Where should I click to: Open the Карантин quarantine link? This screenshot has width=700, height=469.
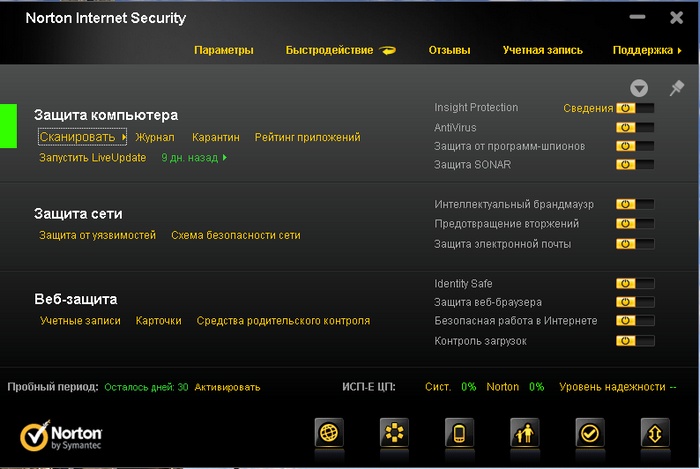click(216, 137)
